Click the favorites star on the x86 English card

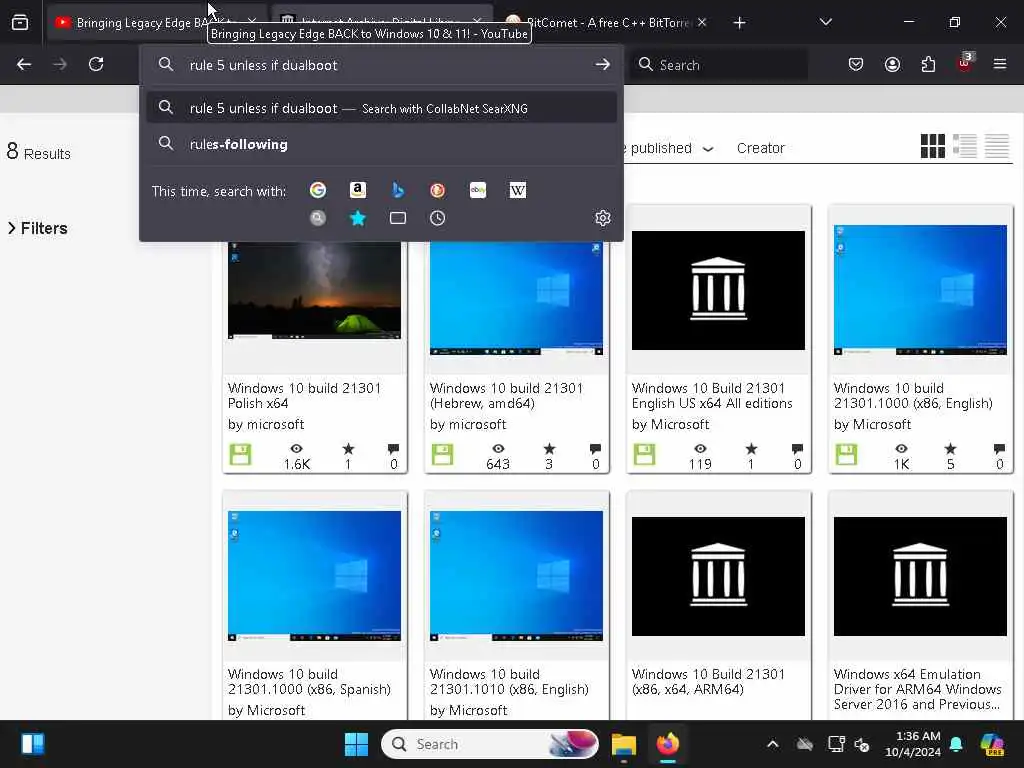click(950, 449)
